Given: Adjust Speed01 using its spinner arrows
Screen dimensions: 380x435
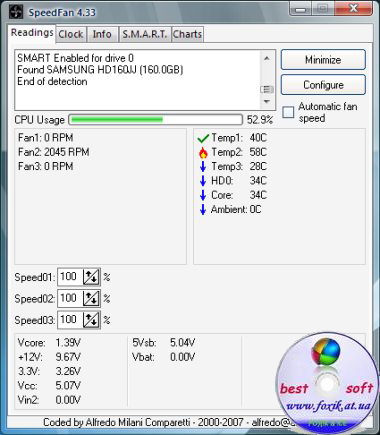Looking at the screenshot, I should [x=91, y=277].
